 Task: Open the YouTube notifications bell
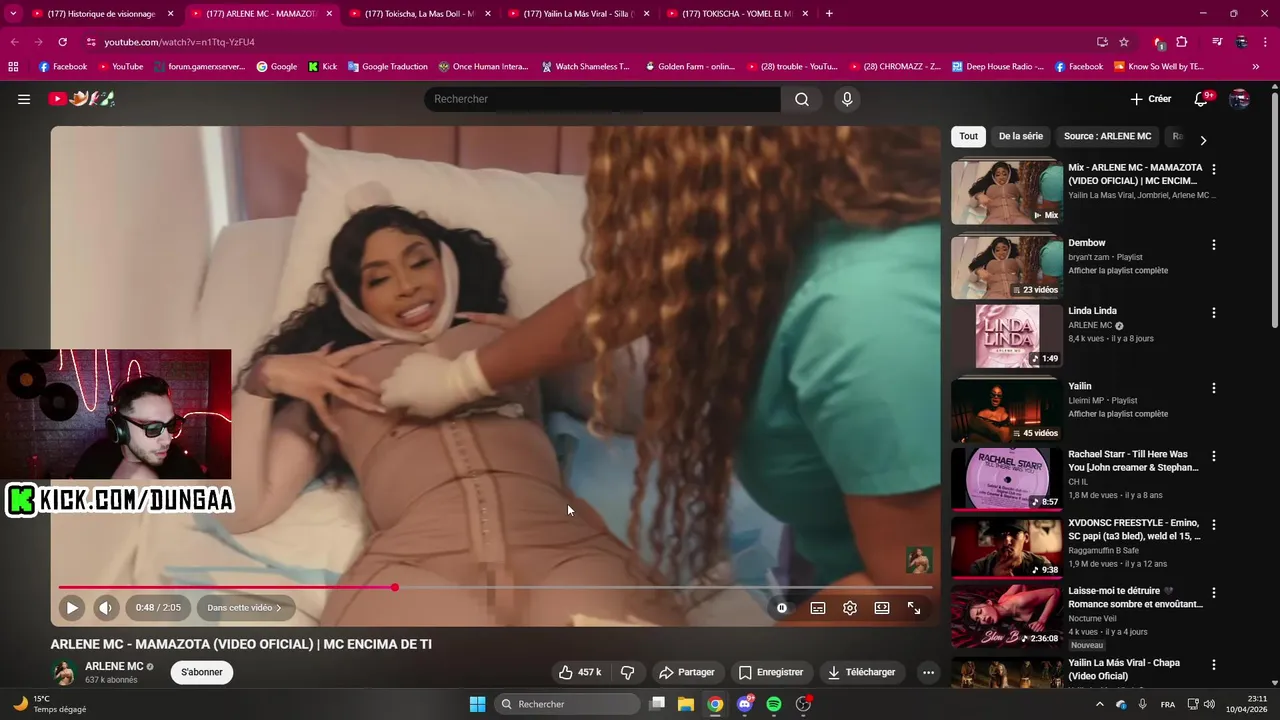point(1201,99)
